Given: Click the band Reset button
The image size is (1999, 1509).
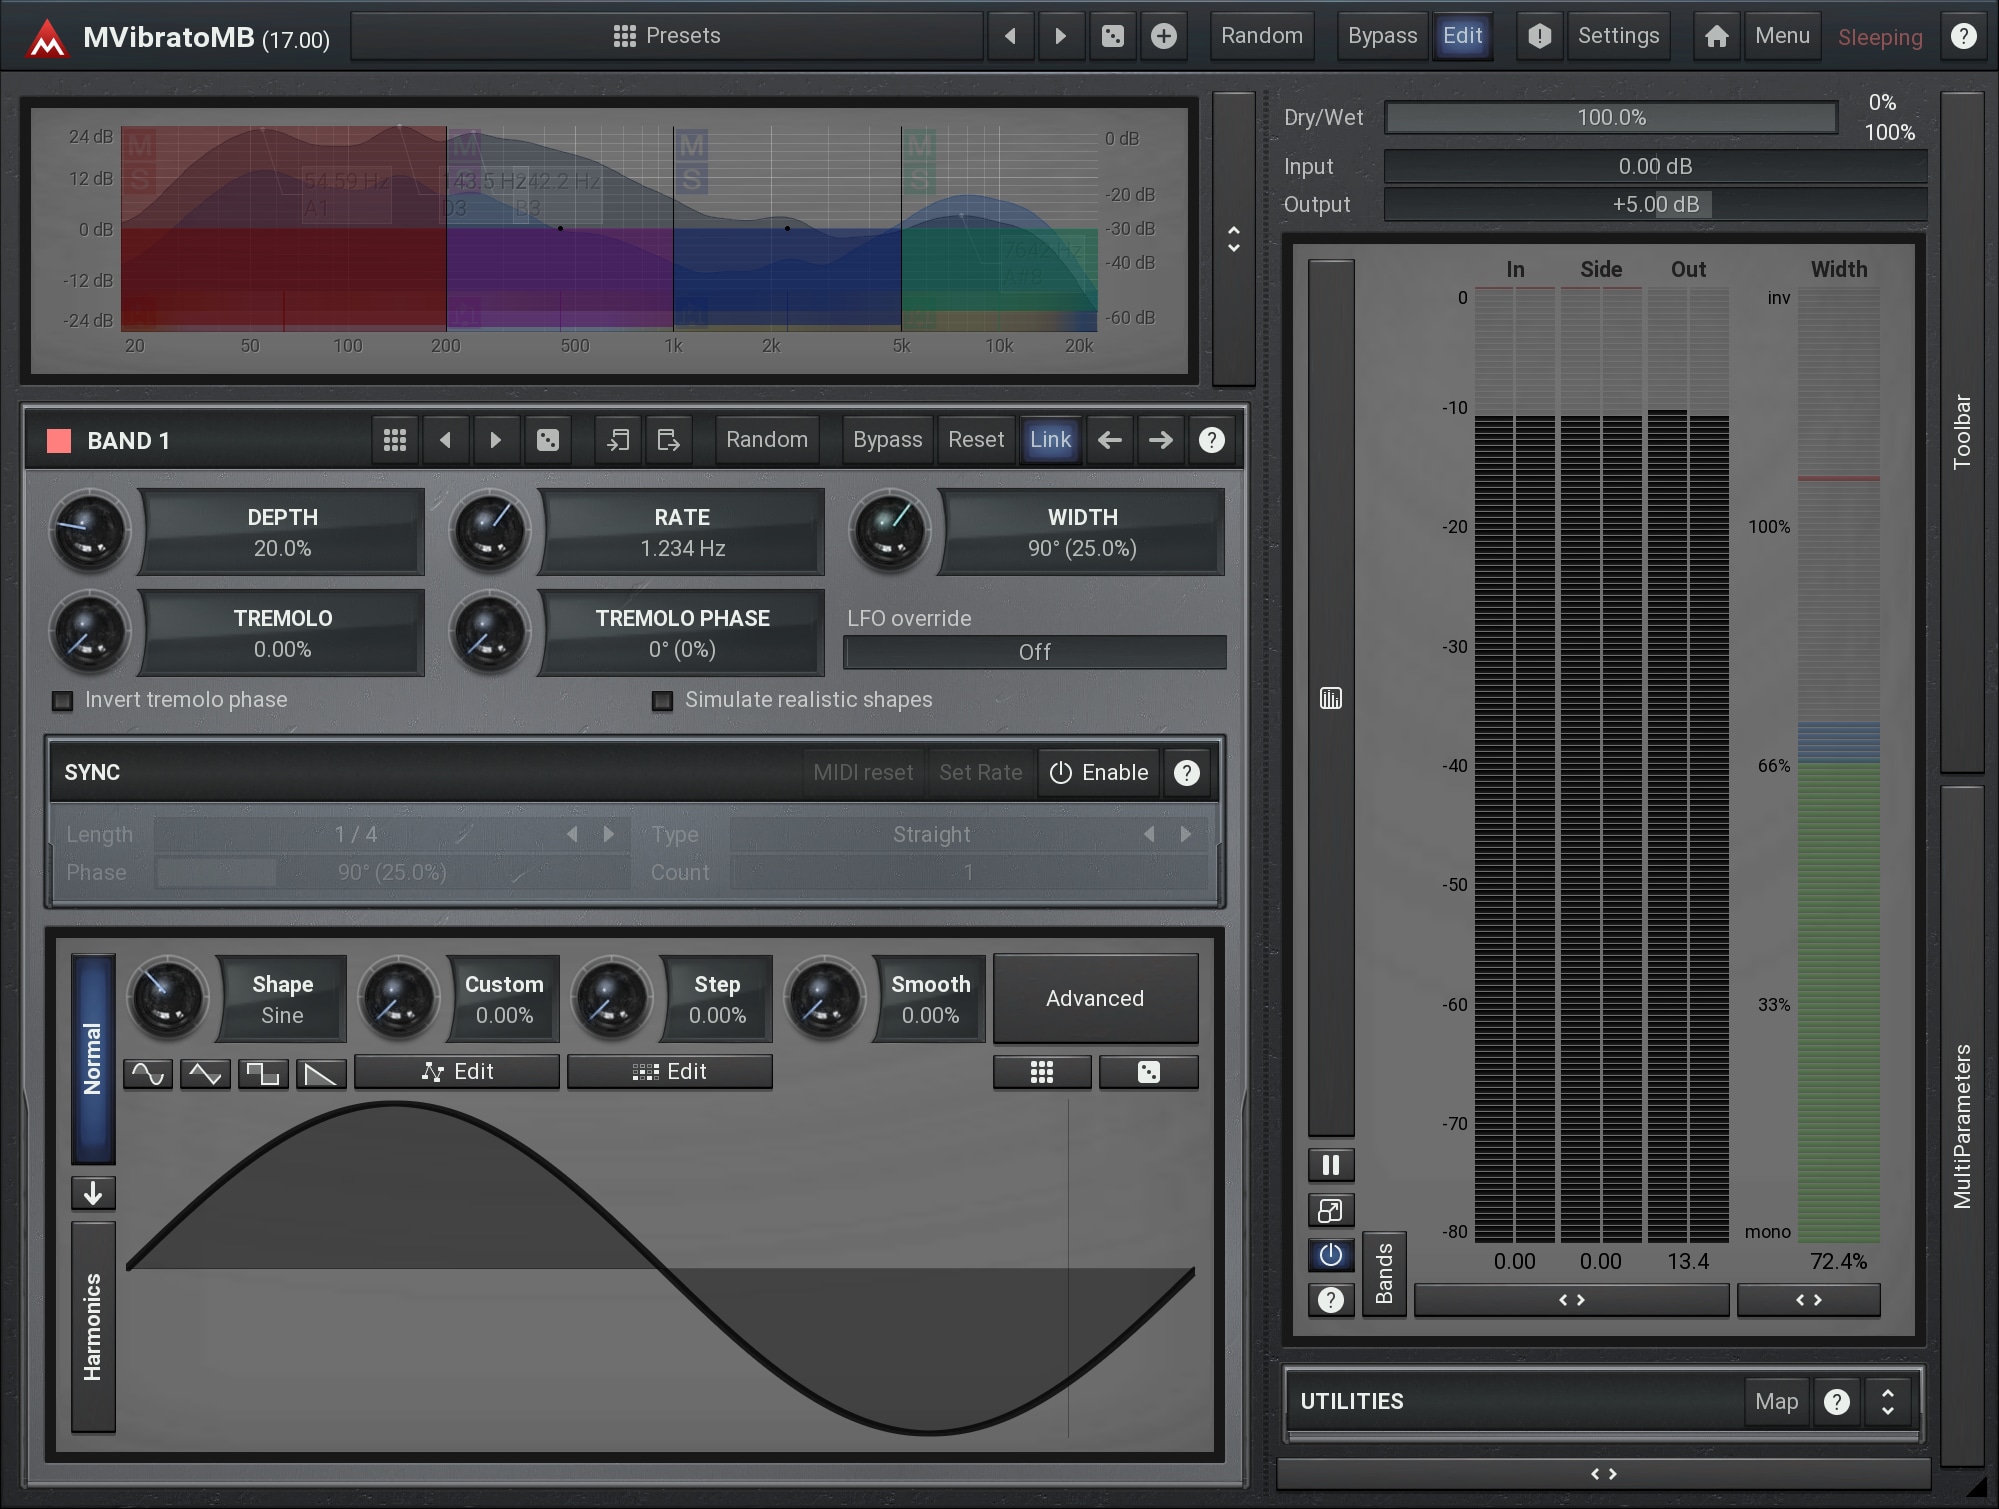Looking at the screenshot, I should (x=975, y=440).
